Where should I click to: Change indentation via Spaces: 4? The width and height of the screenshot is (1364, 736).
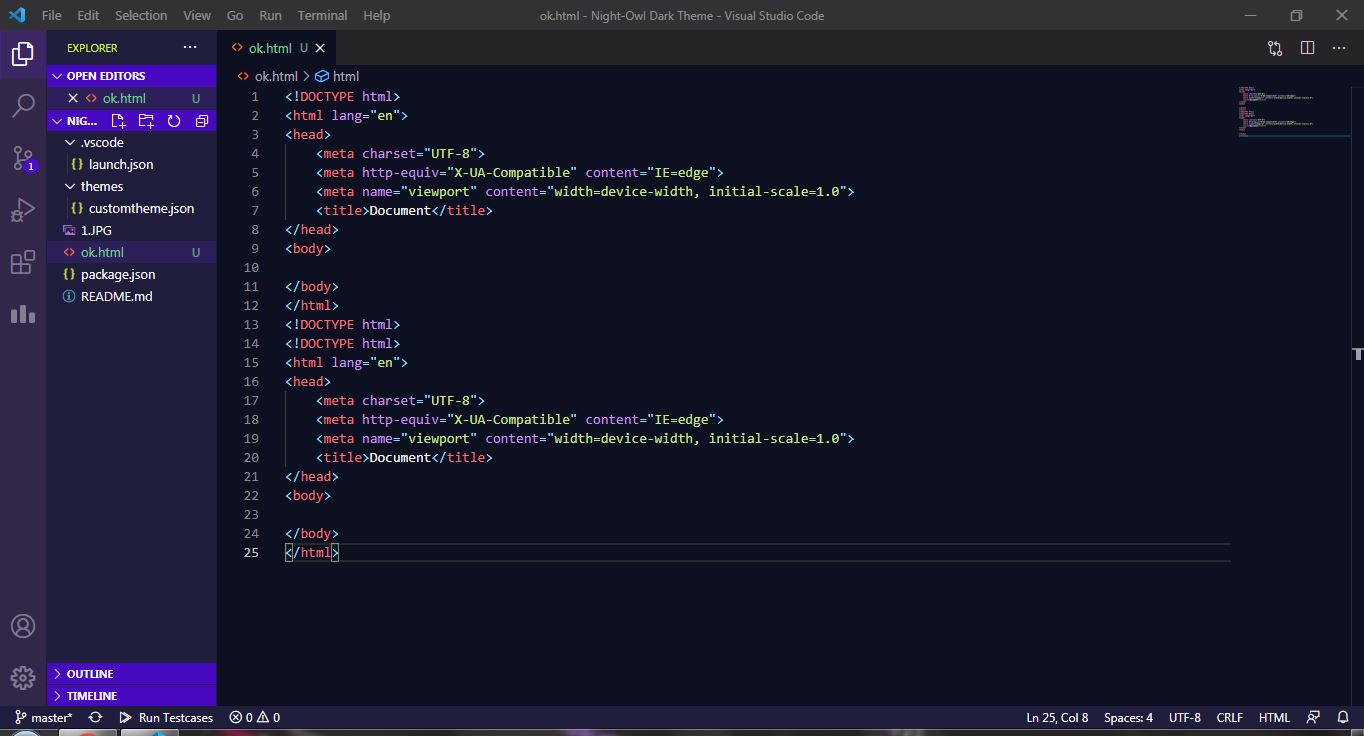[x=1128, y=717]
